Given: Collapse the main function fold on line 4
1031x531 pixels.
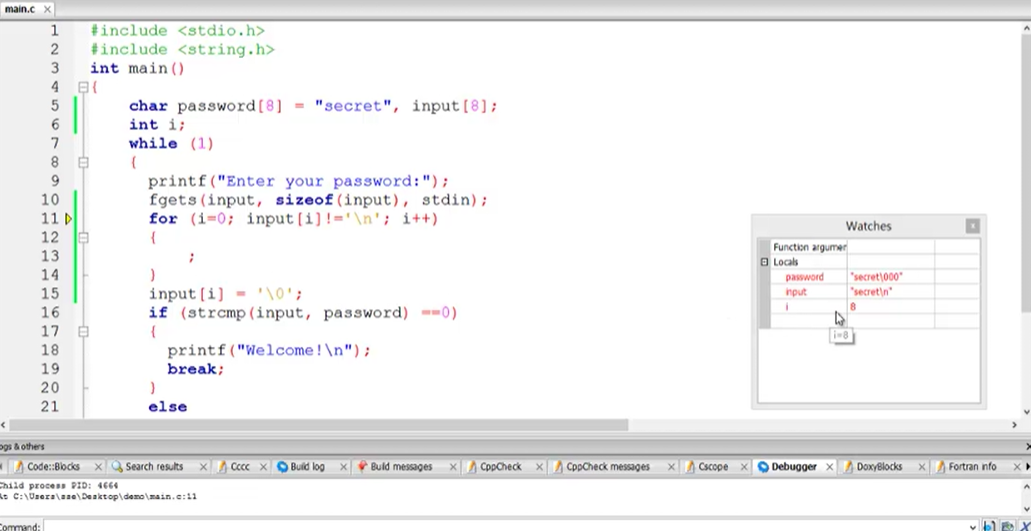Looking at the screenshot, I should pos(83,87).
